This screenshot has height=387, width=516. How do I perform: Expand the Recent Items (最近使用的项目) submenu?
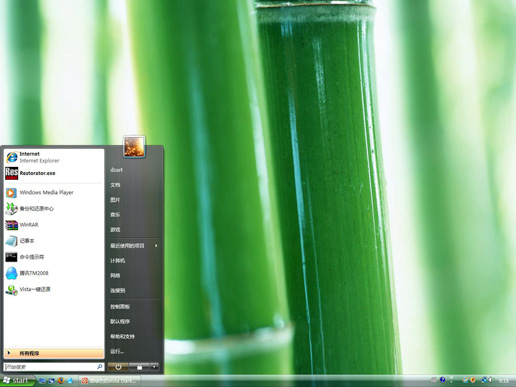(134, 246)
